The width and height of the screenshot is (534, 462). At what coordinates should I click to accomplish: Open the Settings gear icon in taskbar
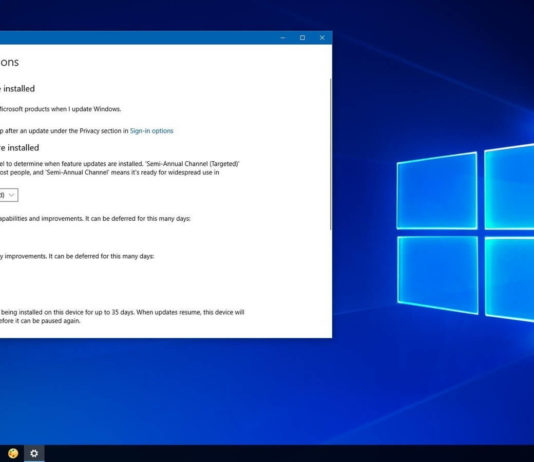[34, 453]
